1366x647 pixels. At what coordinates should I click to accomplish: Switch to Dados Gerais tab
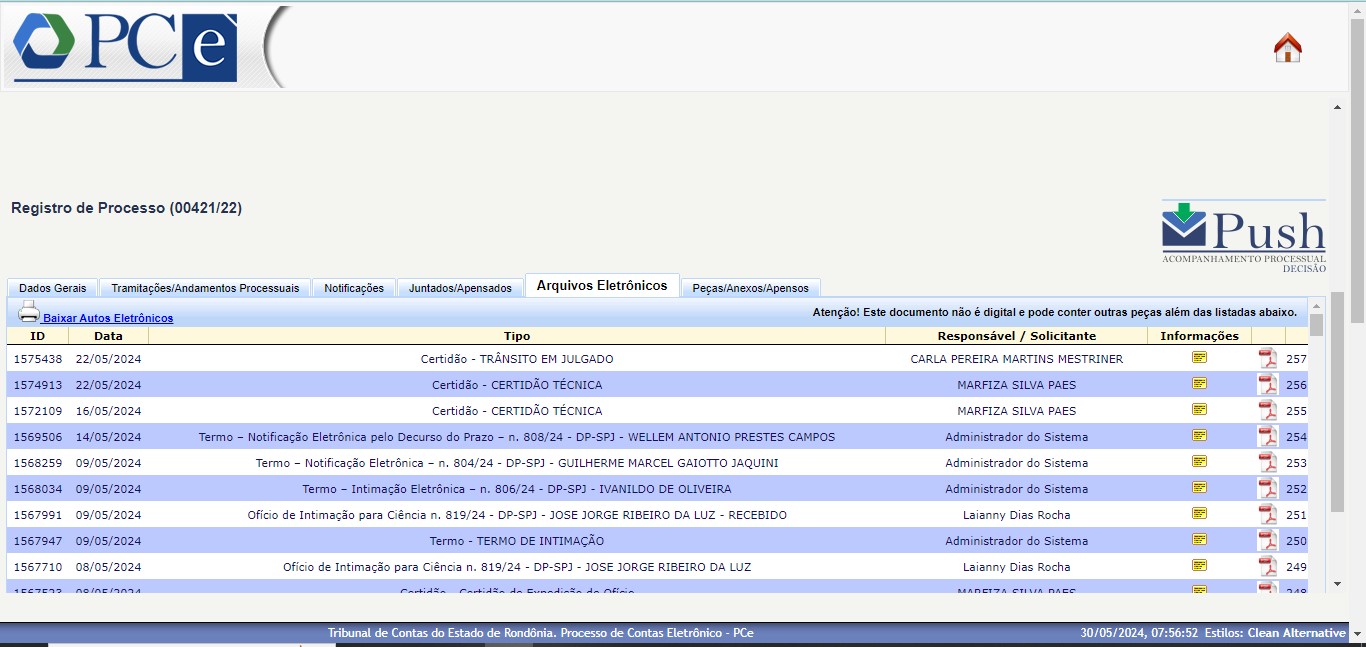pyautogui.click(x=52, y=288)
